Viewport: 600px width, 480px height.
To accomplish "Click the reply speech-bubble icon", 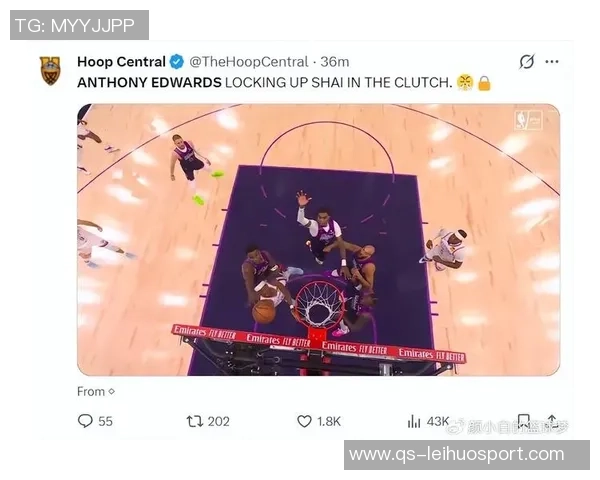I will pyautogui.click(x=85, y=421).
